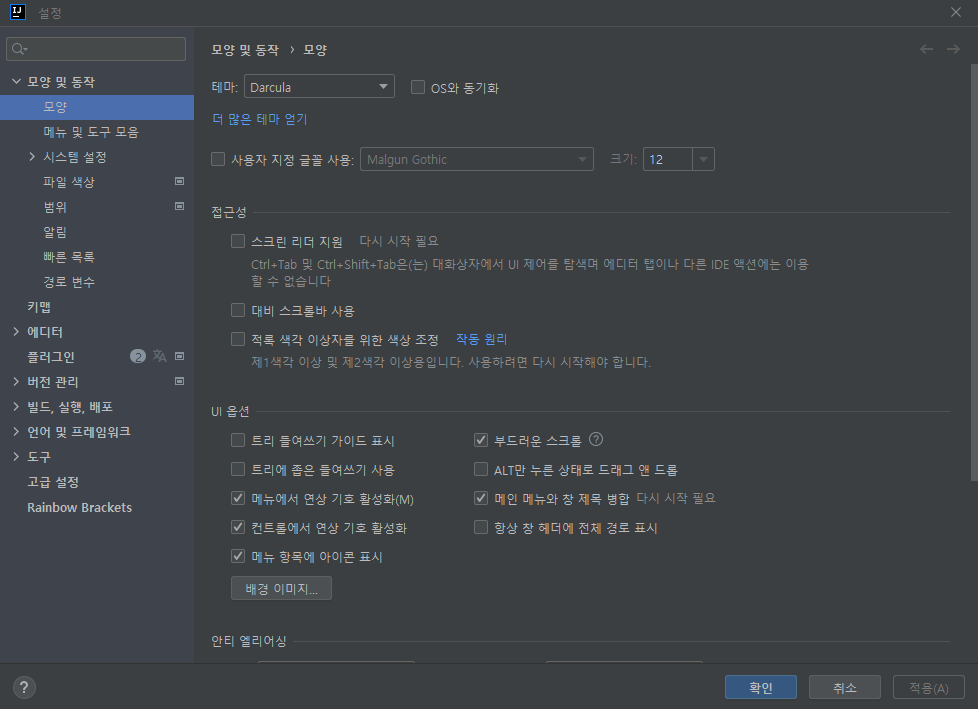Confirm with the 확인 button

point(760,687)
